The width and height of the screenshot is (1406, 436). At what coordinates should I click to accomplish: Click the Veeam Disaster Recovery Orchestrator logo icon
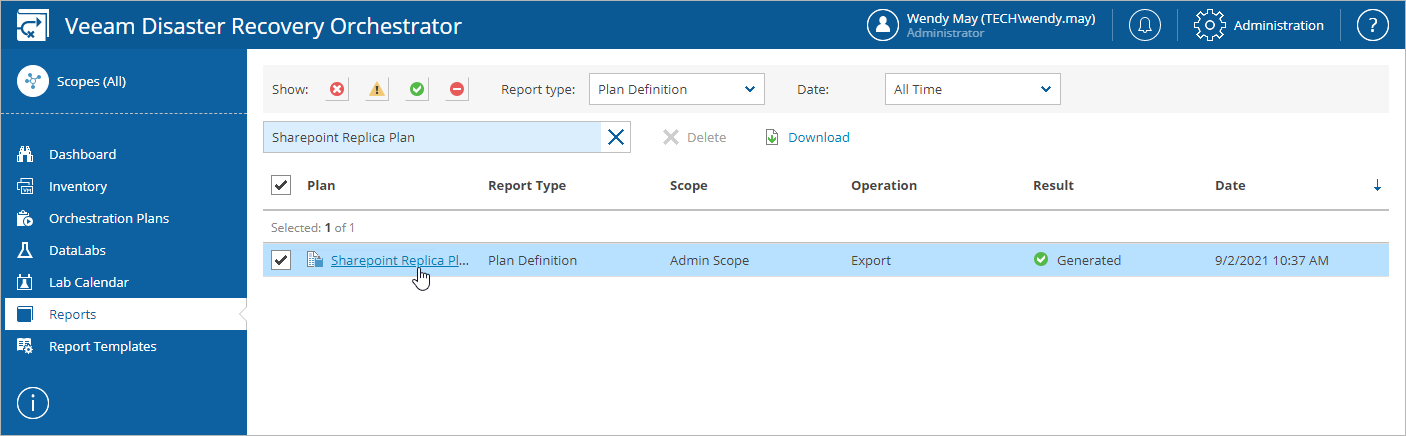[31, 25]
